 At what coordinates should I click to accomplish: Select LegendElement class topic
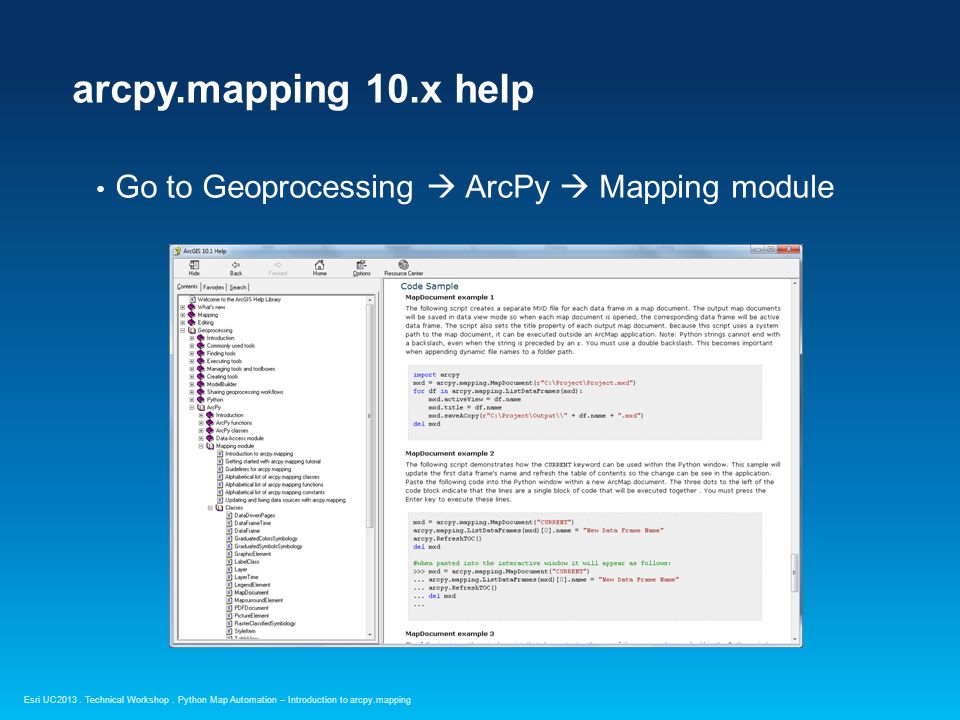[252, 585]
